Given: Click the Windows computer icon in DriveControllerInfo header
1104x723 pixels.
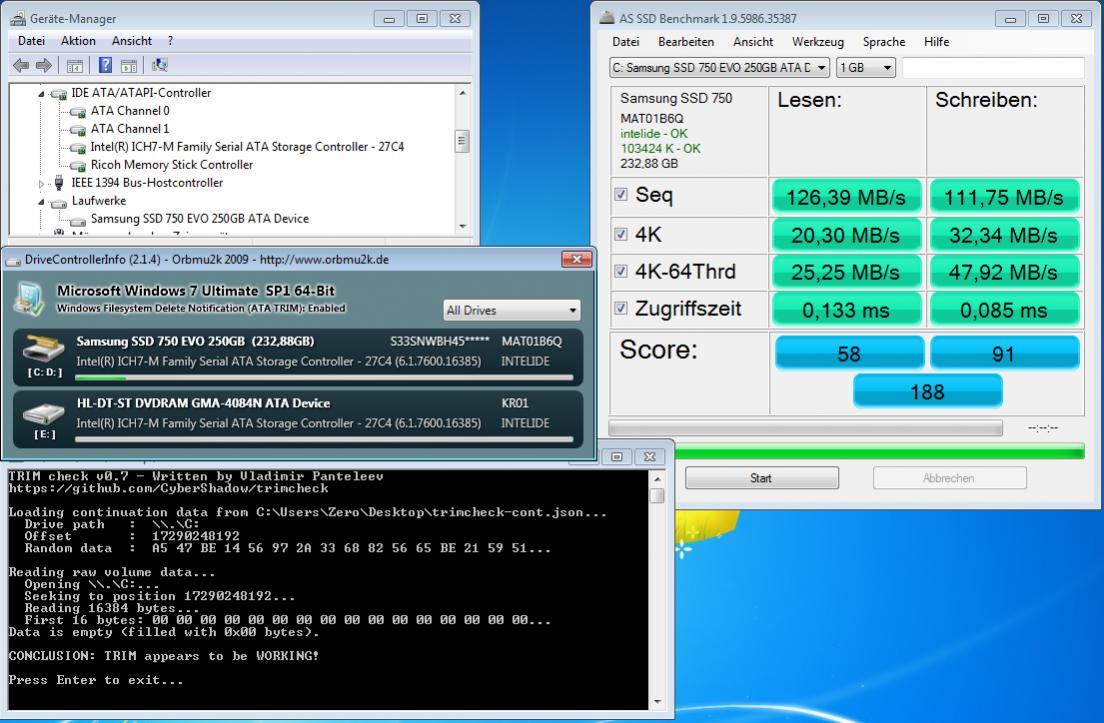Looking at the screenshot, I should [30, 298].
